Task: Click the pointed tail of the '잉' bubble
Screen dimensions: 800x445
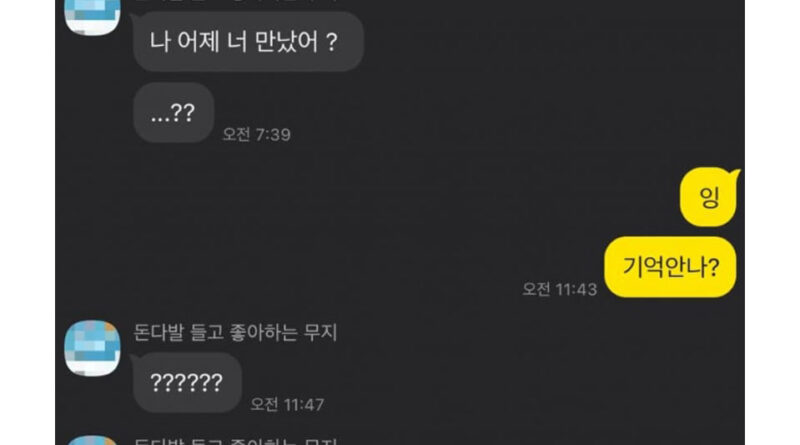Action: pyautogui.click(x=735, y=175)
